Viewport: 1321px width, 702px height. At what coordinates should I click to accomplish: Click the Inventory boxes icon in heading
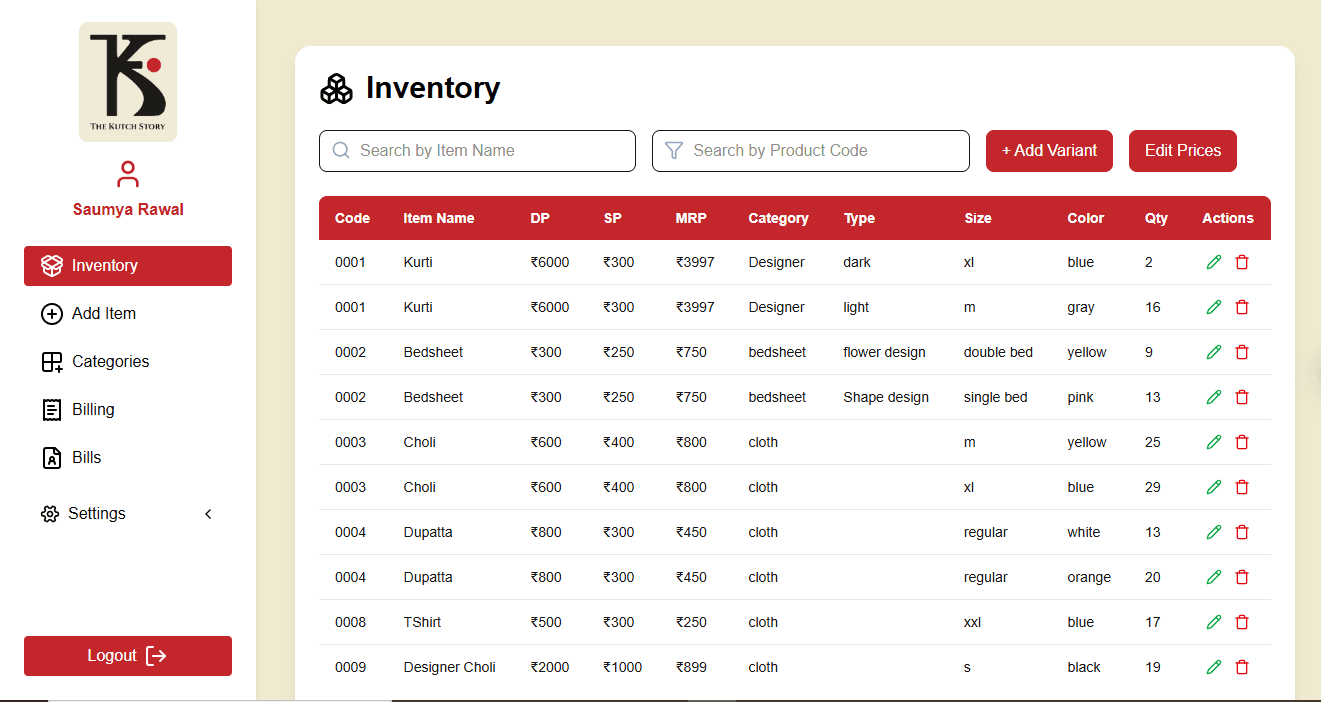pos(336,88)
